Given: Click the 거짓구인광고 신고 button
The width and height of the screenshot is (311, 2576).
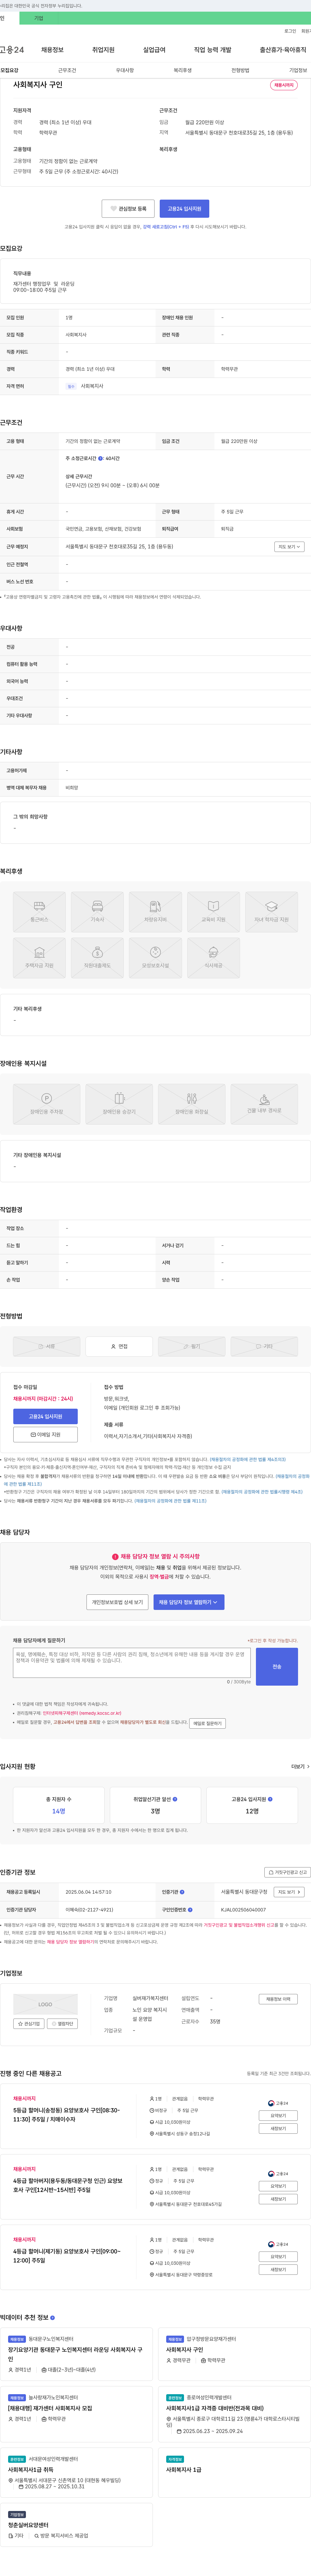Looking at the screenshot, I should coord(288,1872).
